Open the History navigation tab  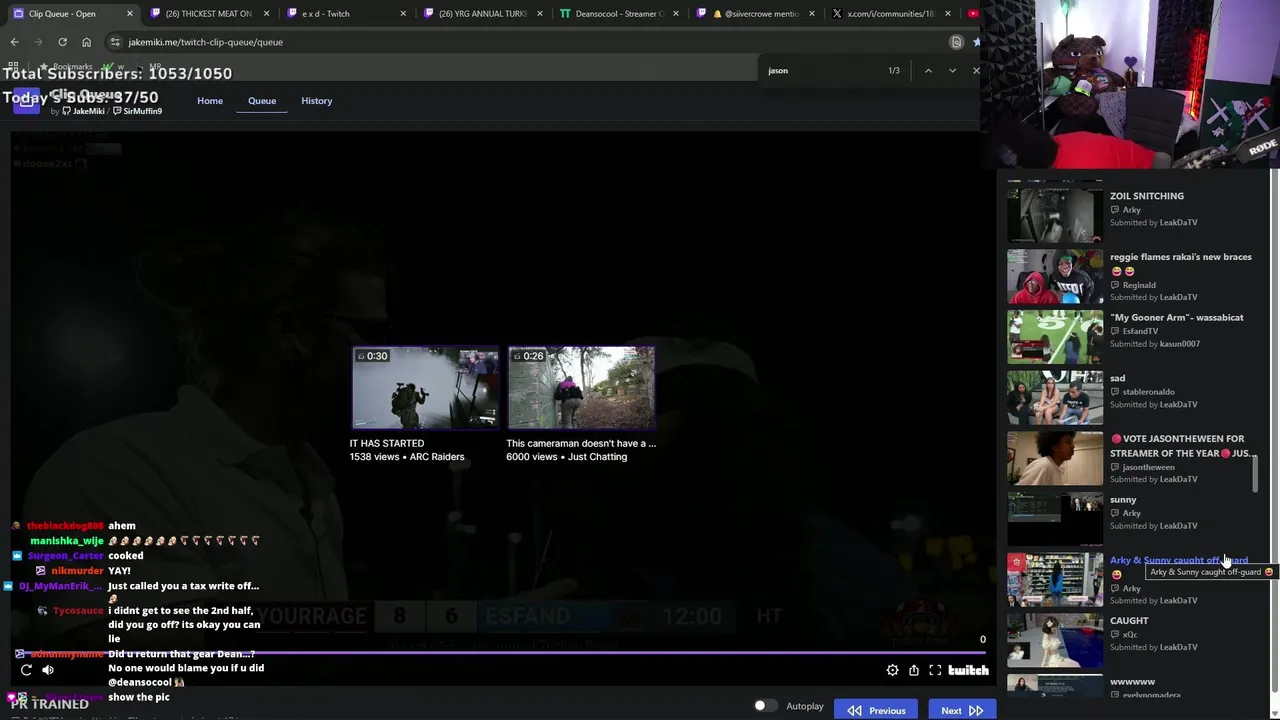(x=316, y=100)
